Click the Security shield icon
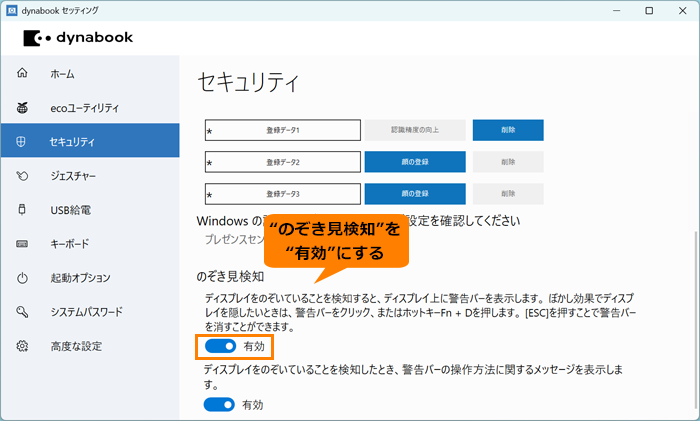The width and height of the screenshot is (700, 421). click(21, 142)
